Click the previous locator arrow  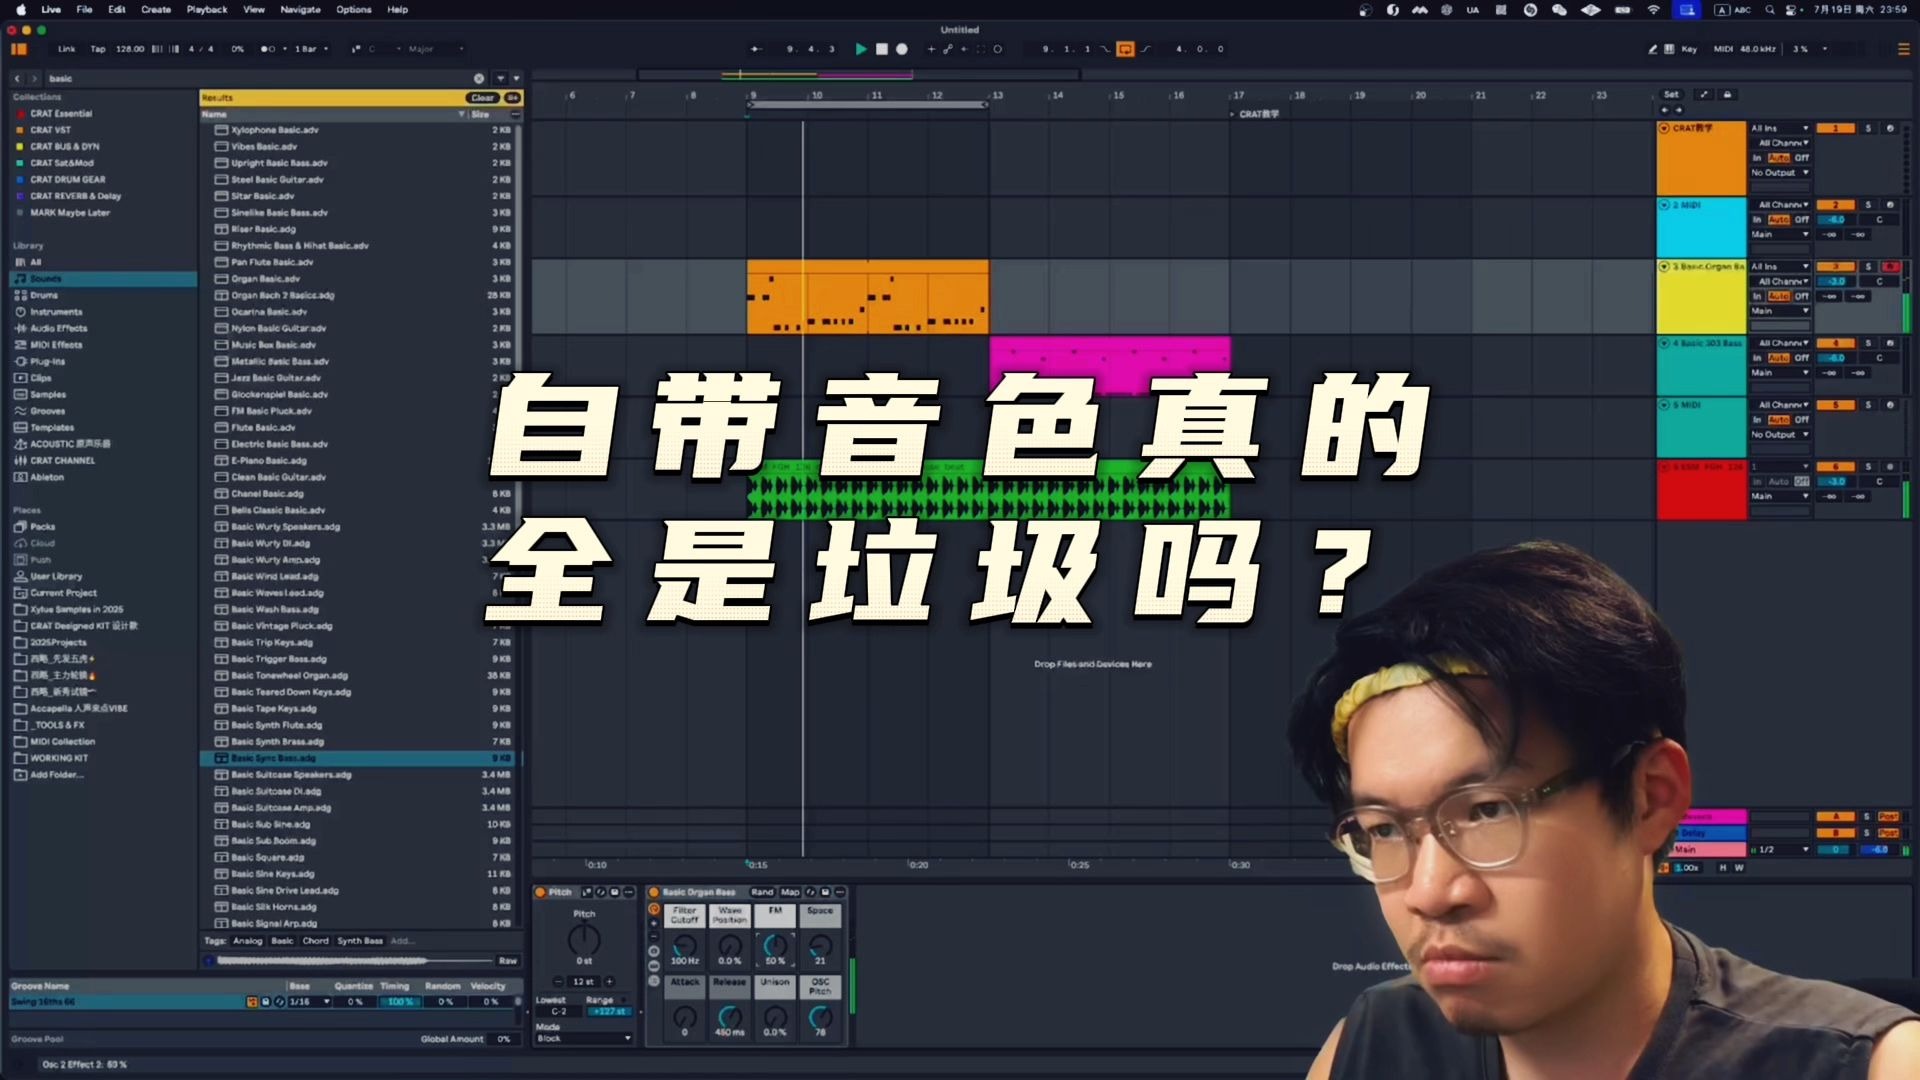(1665, 110)
